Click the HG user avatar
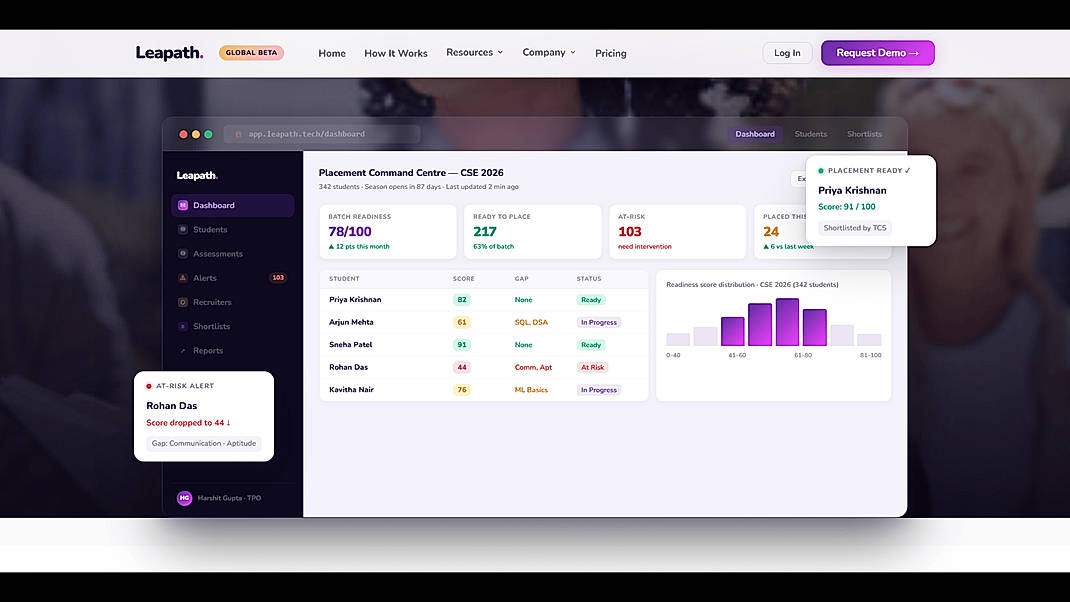 tap(184, 498)
